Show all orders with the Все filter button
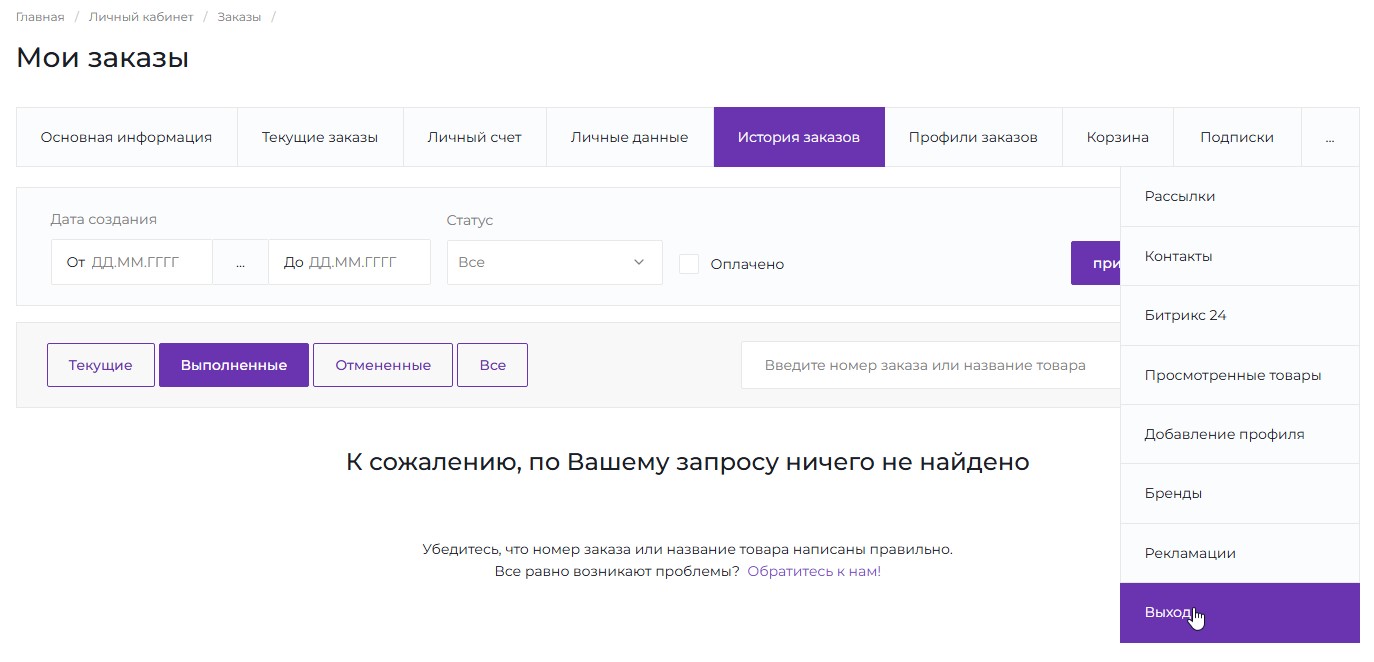 492,364
